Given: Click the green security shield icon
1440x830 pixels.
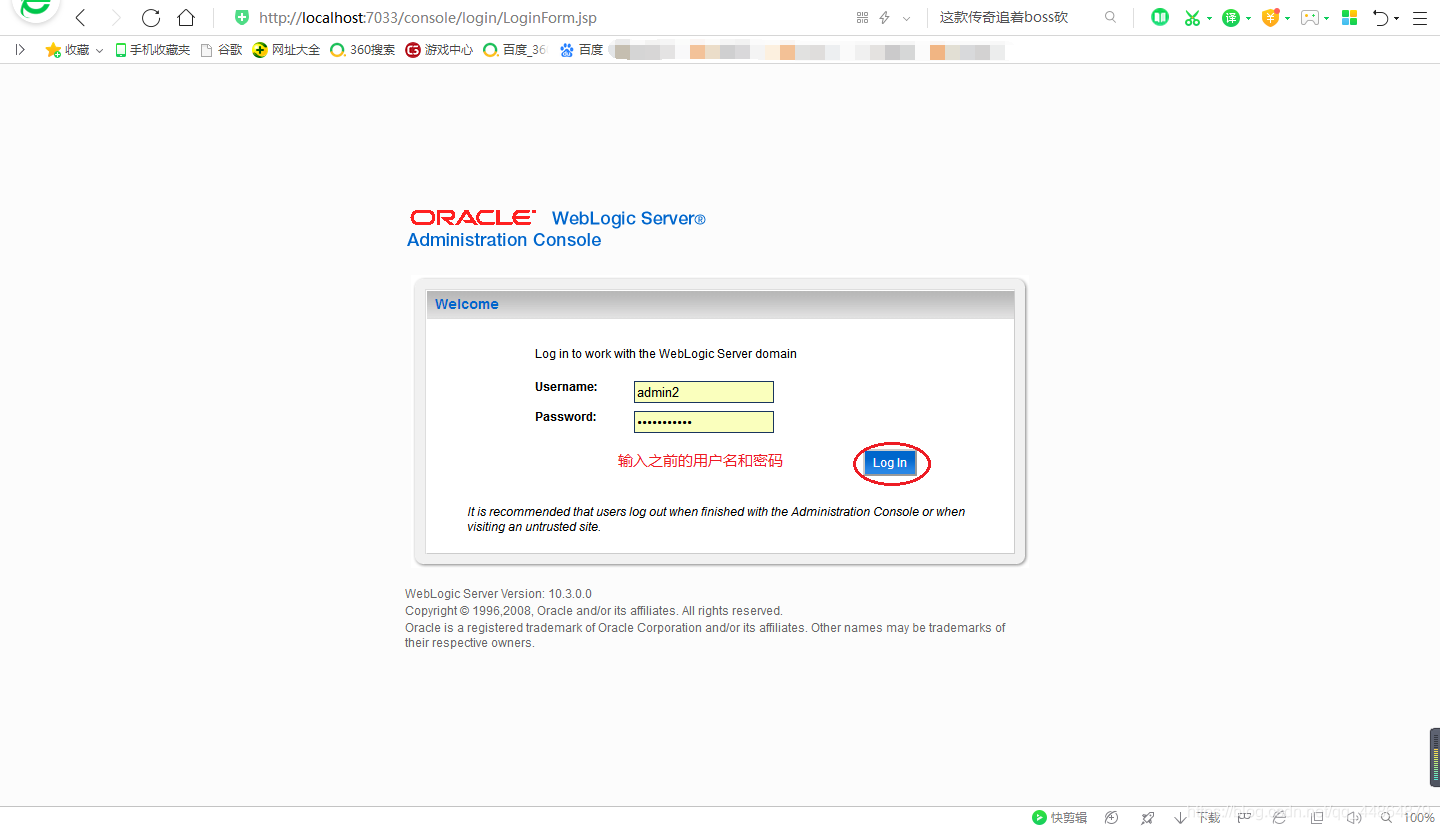Looking at the screenshot, I should click(x=241, y=18).
